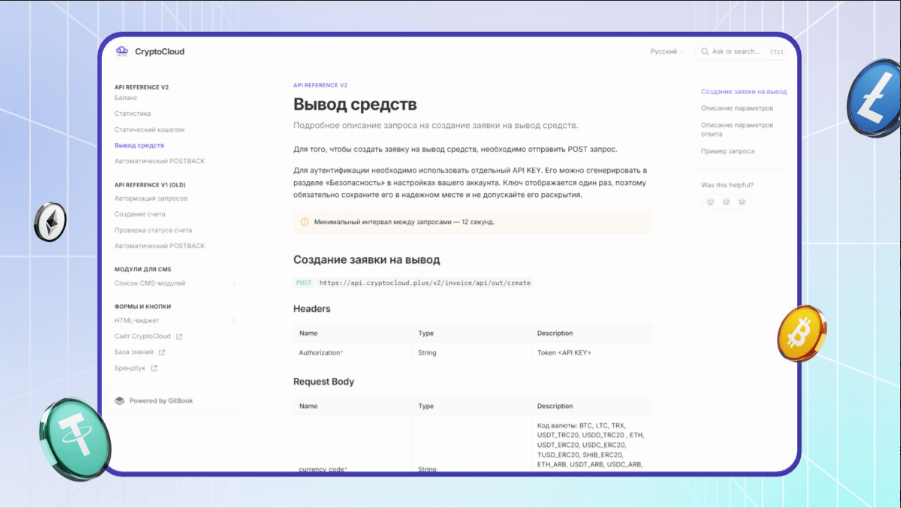Click the API REFERENCE V2 breadcrumb above the title
Image resolution: width=901 pixels, height=508 pixels.
pos(320,85)
